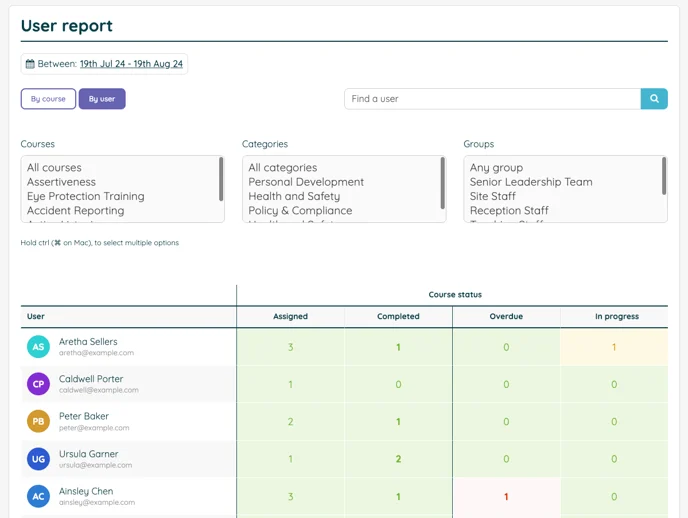
Task: Select Assertiveness in the Courses list
Action: tap(62, 182)
